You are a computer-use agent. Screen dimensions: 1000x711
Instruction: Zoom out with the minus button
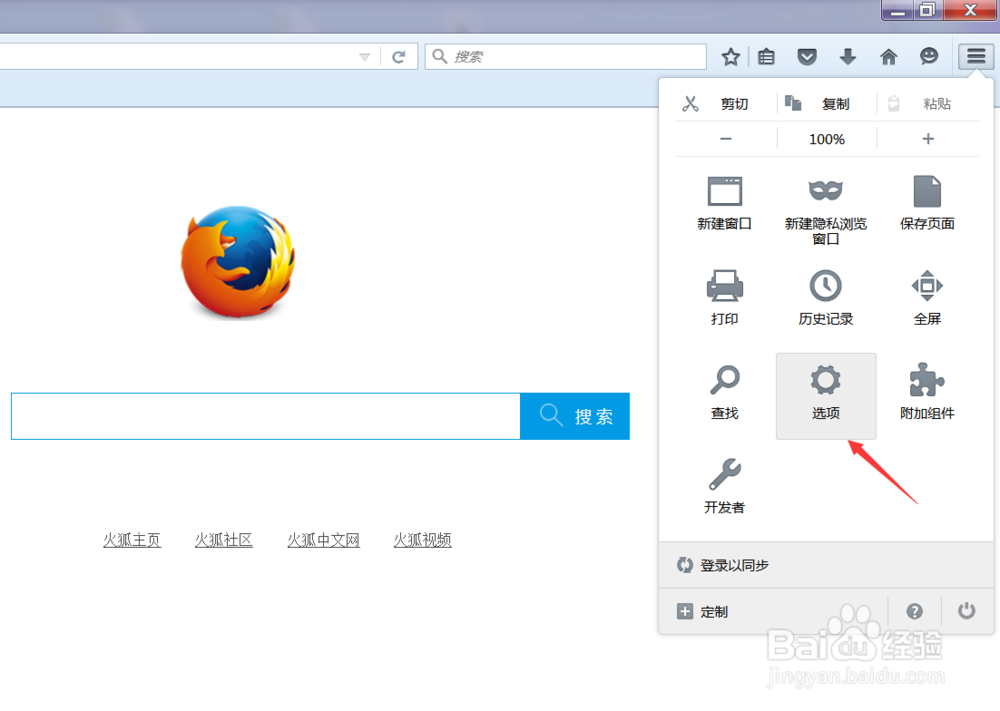(726, 139)
